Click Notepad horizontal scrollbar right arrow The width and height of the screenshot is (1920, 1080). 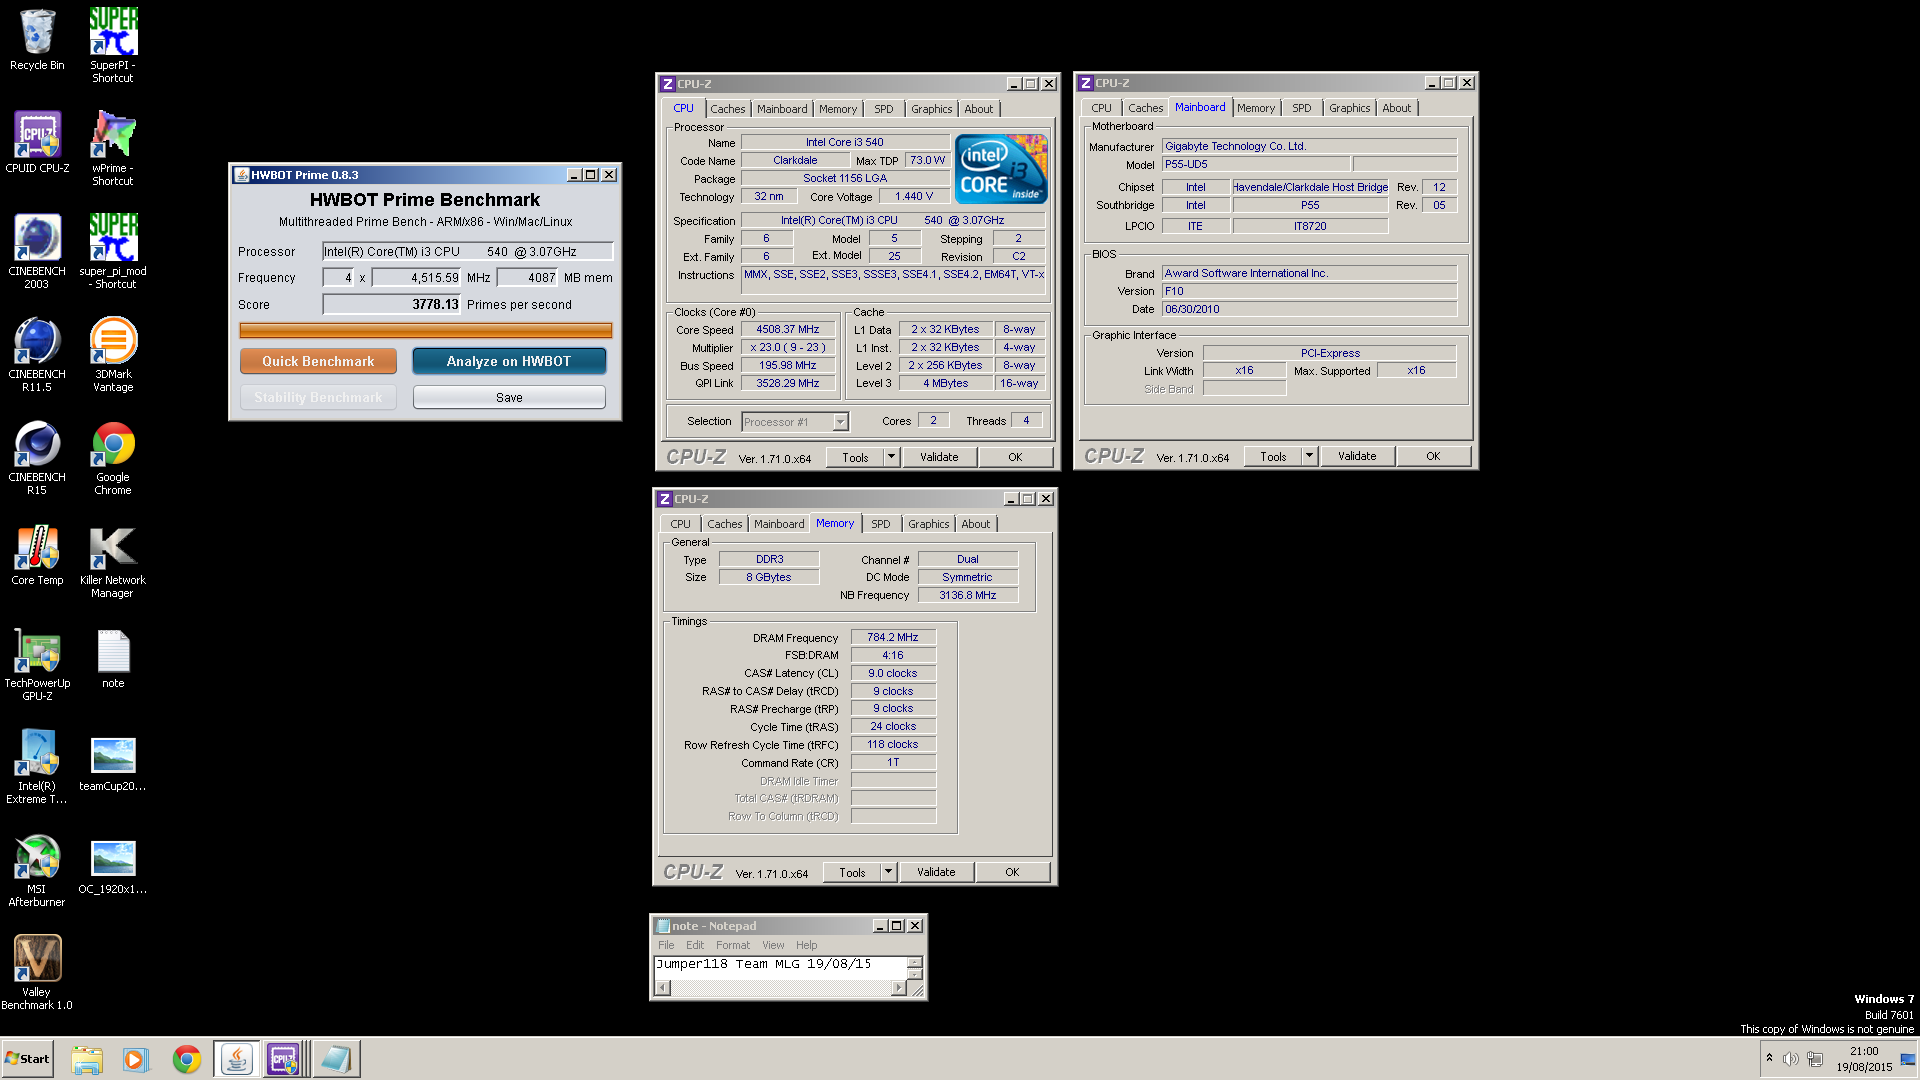tap(898, 988)
